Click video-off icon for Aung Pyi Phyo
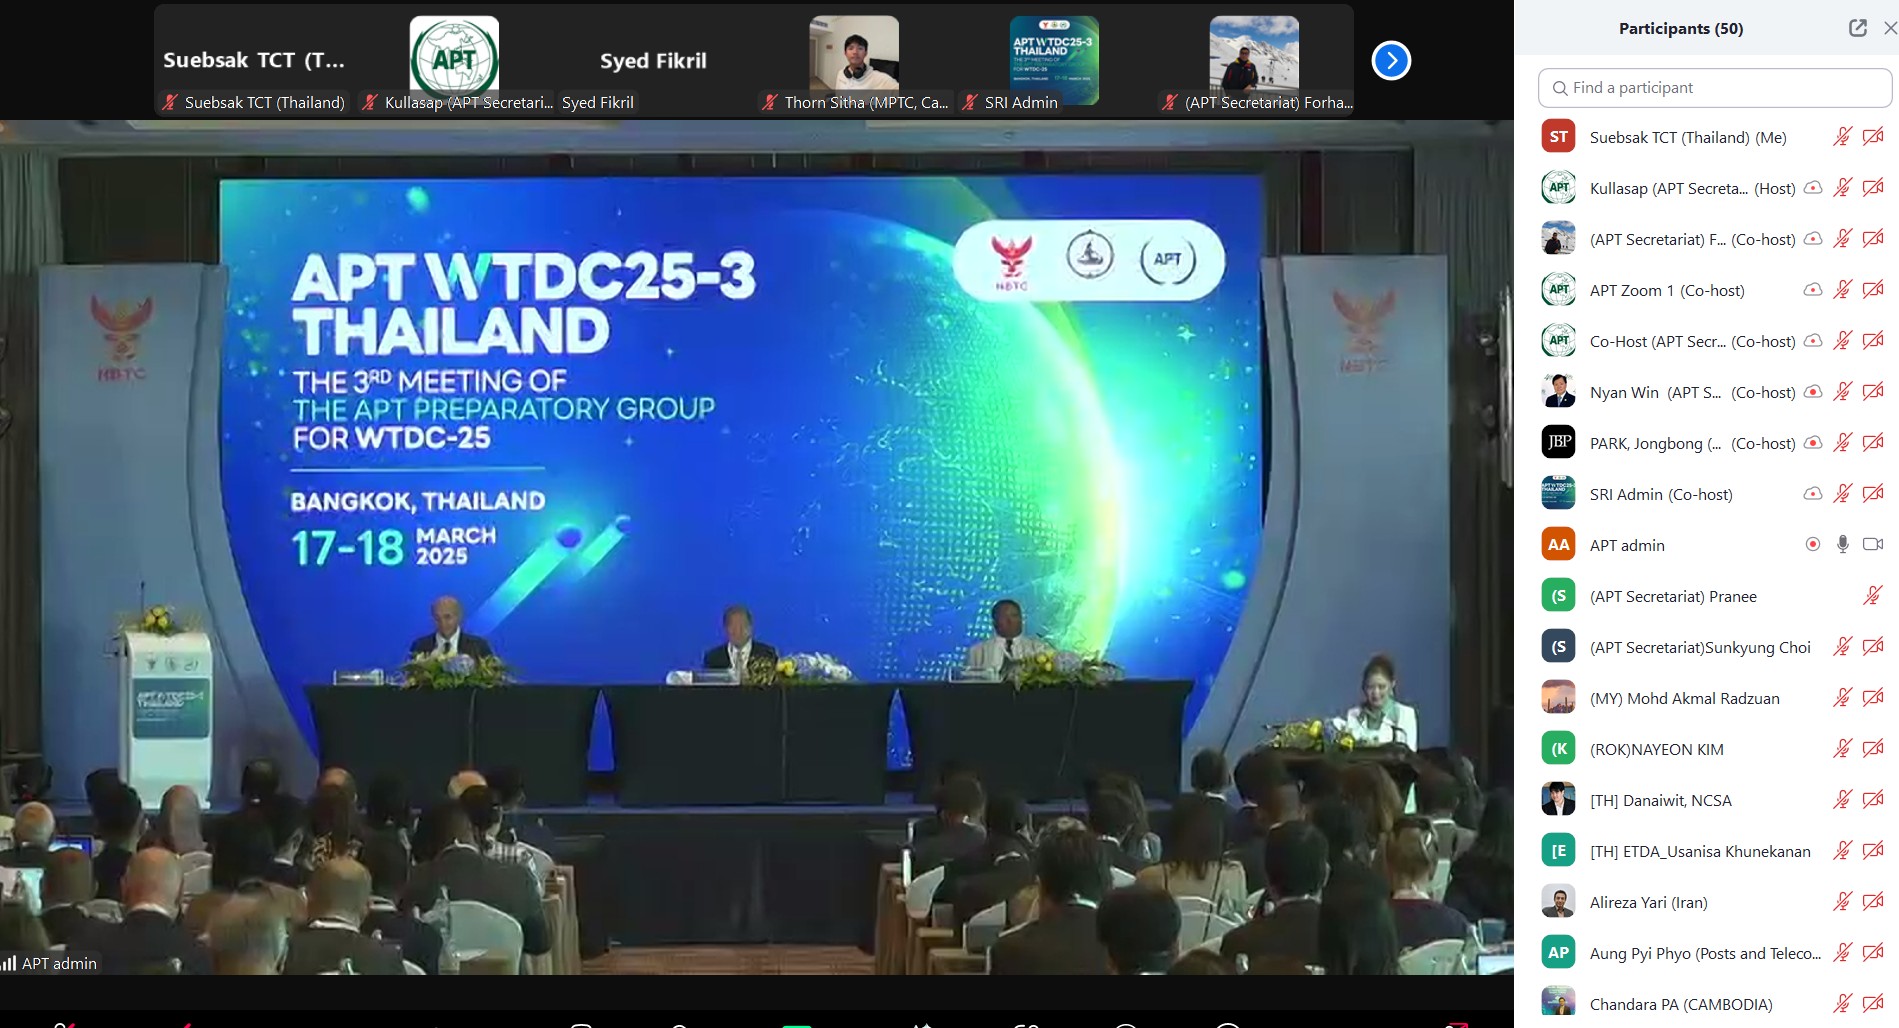Image resolution: width=1899 pixels, height=1028 pixels. 1873,953
